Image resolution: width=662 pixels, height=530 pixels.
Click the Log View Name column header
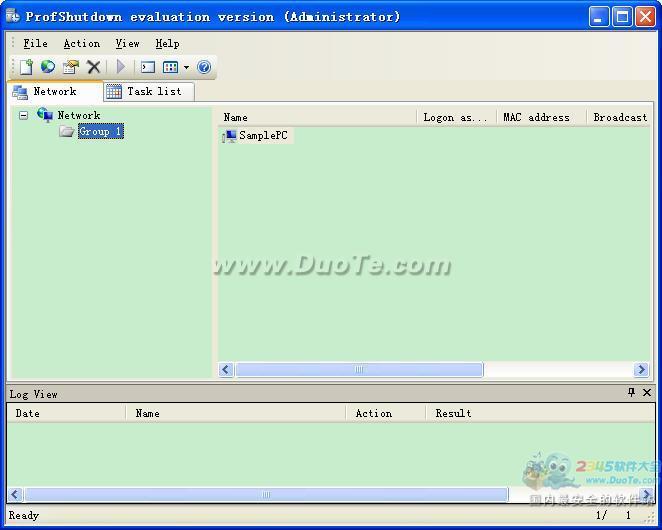[236, 413]
